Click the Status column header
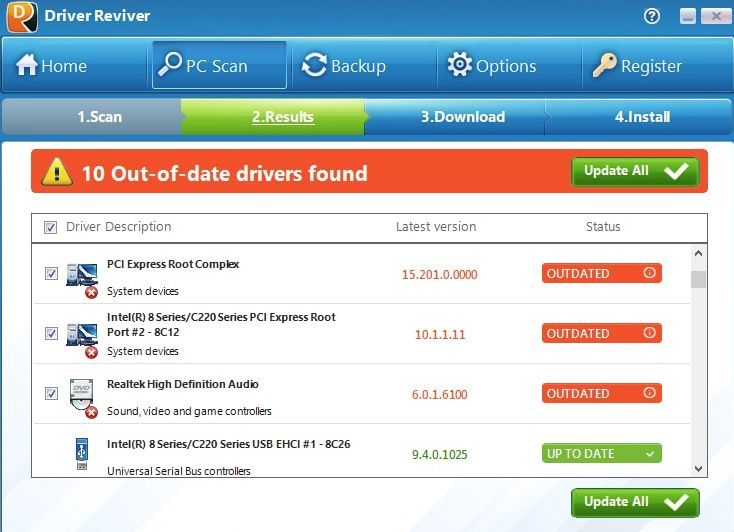 click(603, 227)
